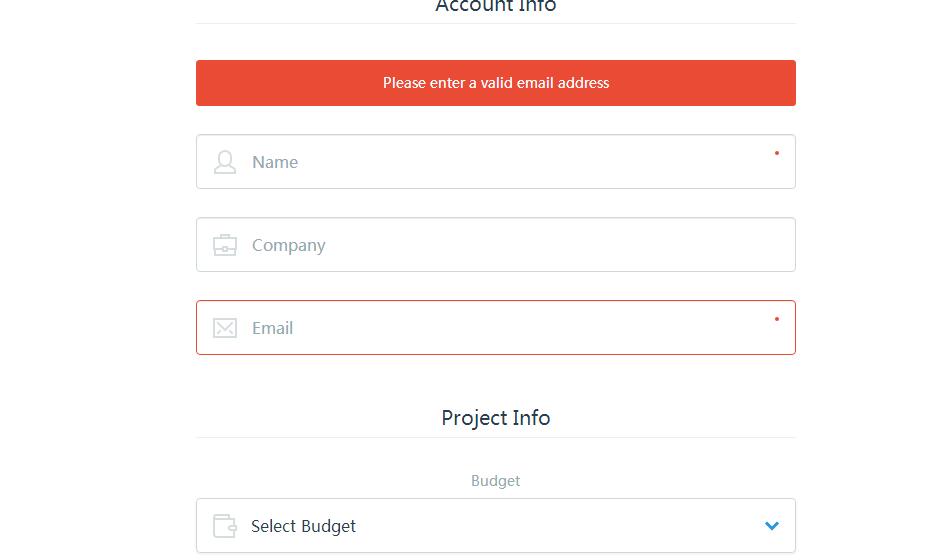This screenshot has height=560, width=949.
Task: Expand budget list via blue chevron arrow
Action: [x=771, y=526]
